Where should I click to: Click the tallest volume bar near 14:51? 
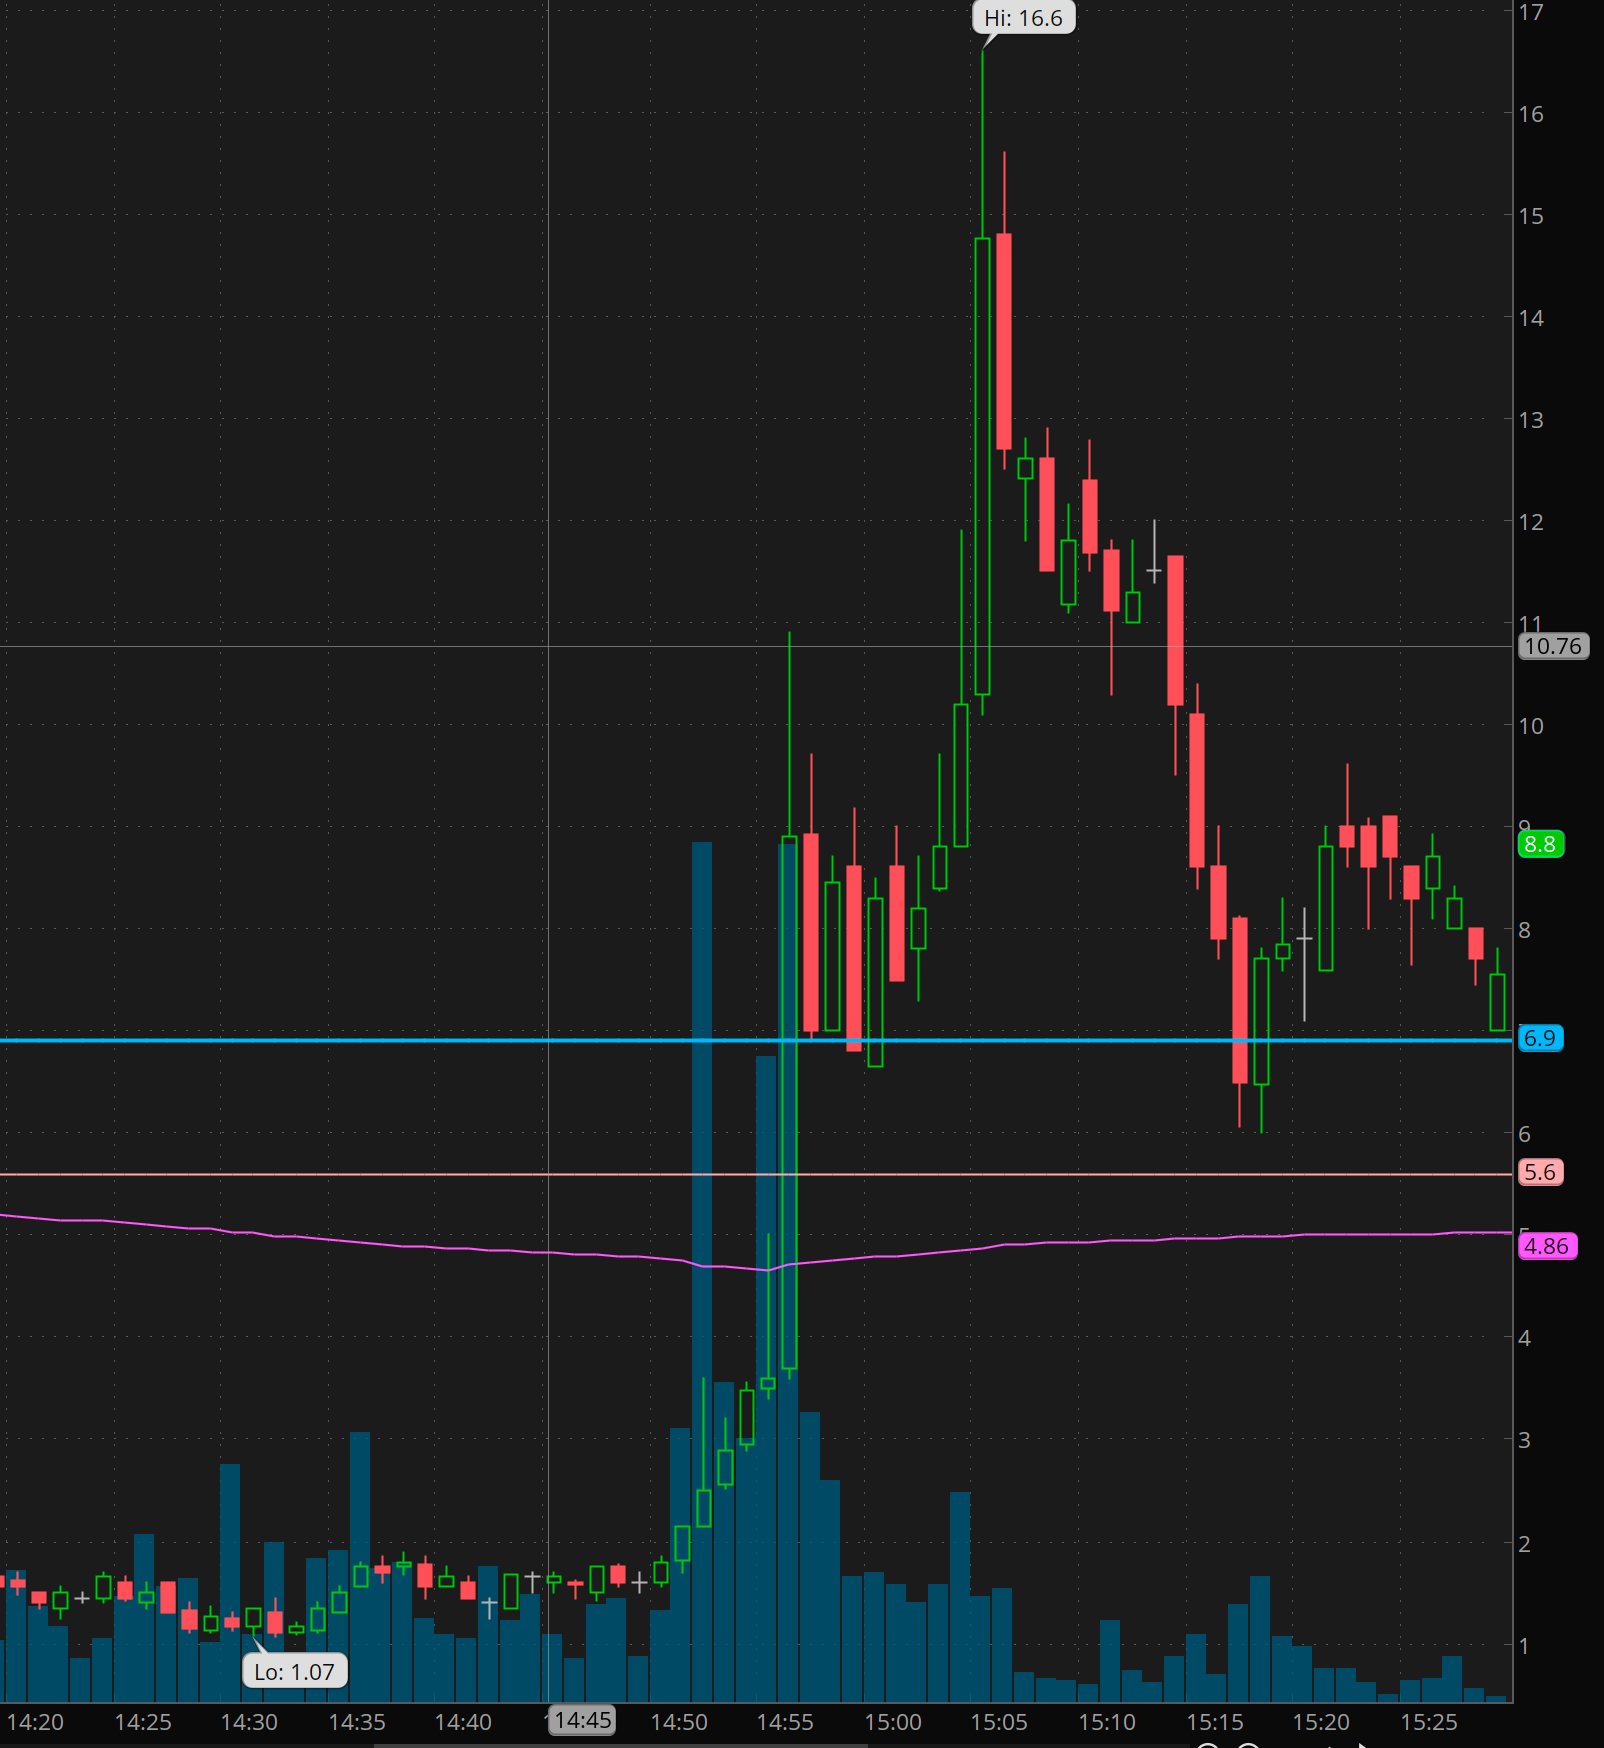pos(702,1271)
